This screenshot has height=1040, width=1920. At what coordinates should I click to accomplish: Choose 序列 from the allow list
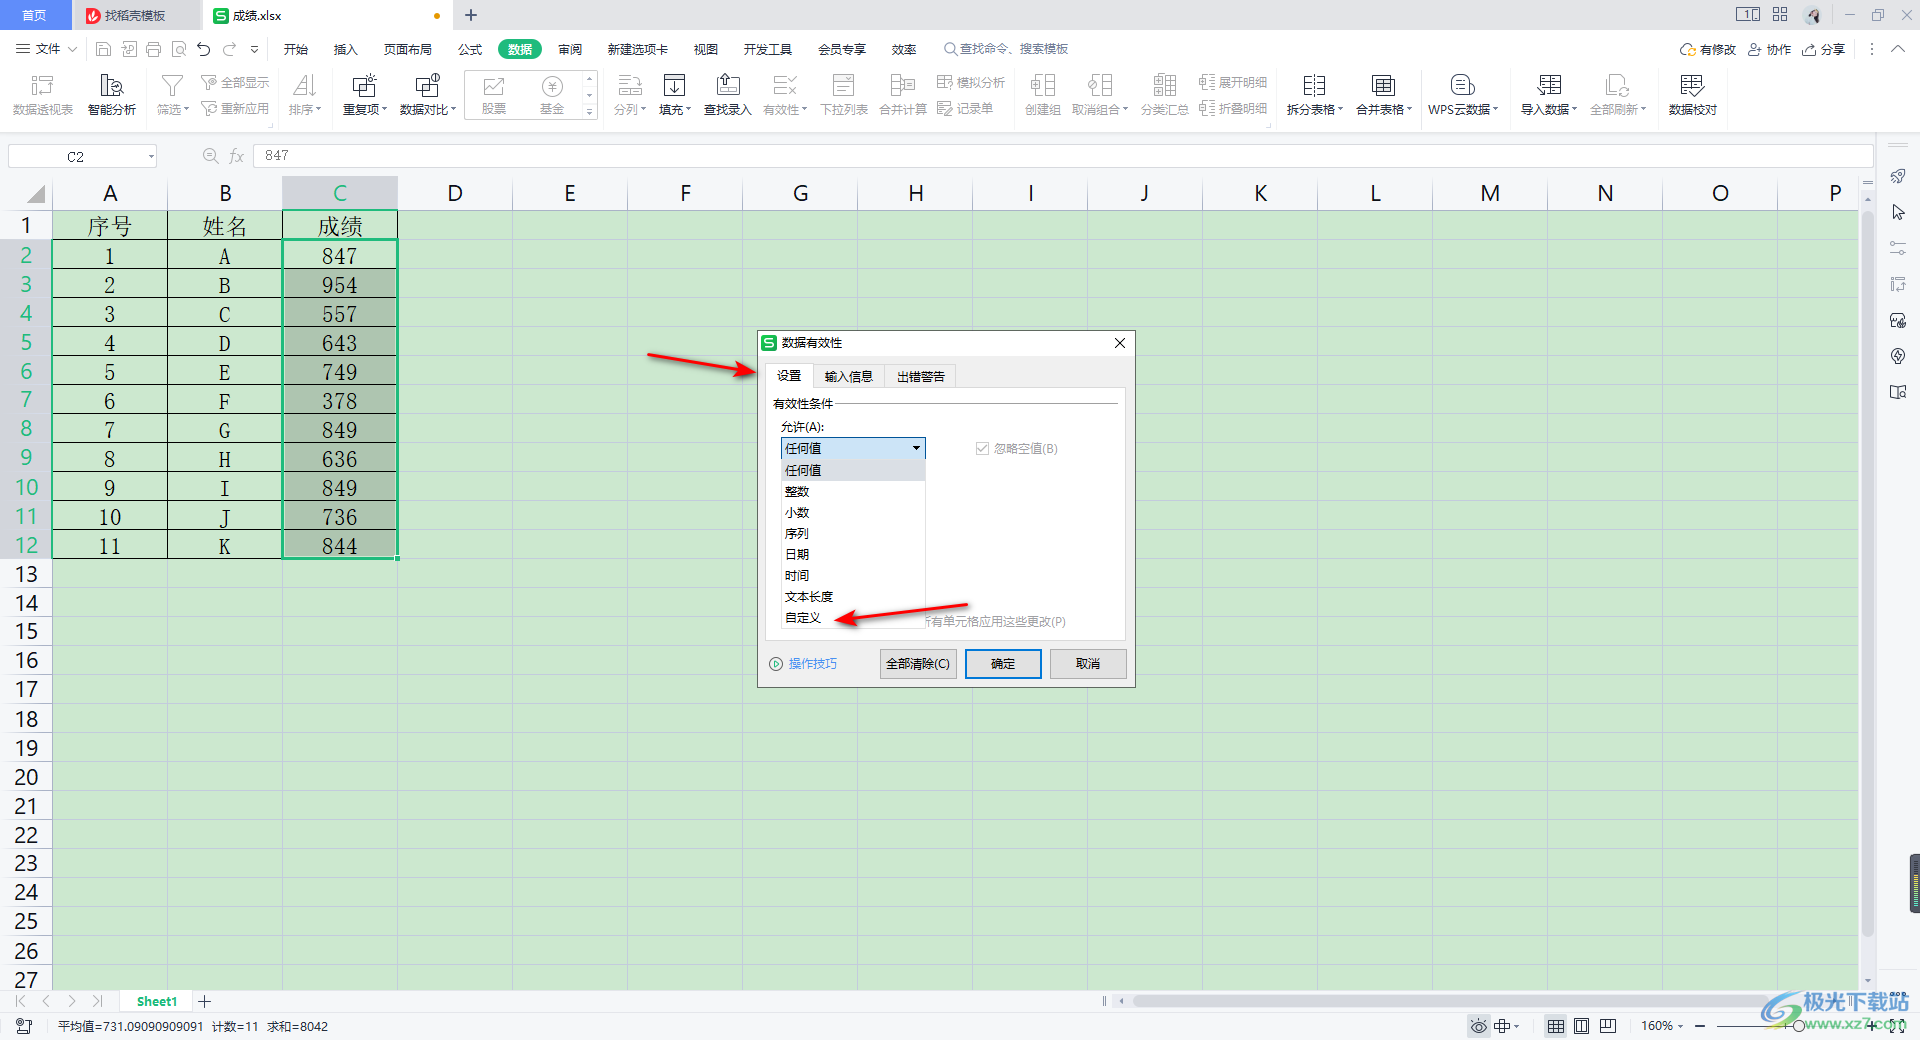click(x=853, y=533)
